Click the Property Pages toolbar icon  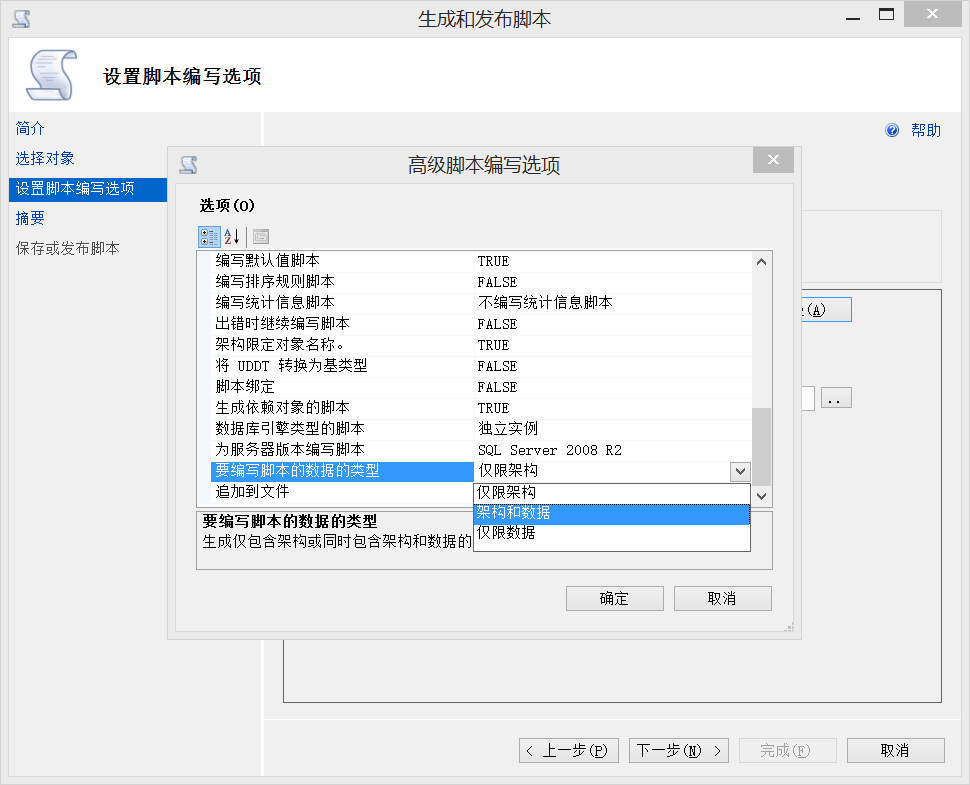tap(261, 236)
